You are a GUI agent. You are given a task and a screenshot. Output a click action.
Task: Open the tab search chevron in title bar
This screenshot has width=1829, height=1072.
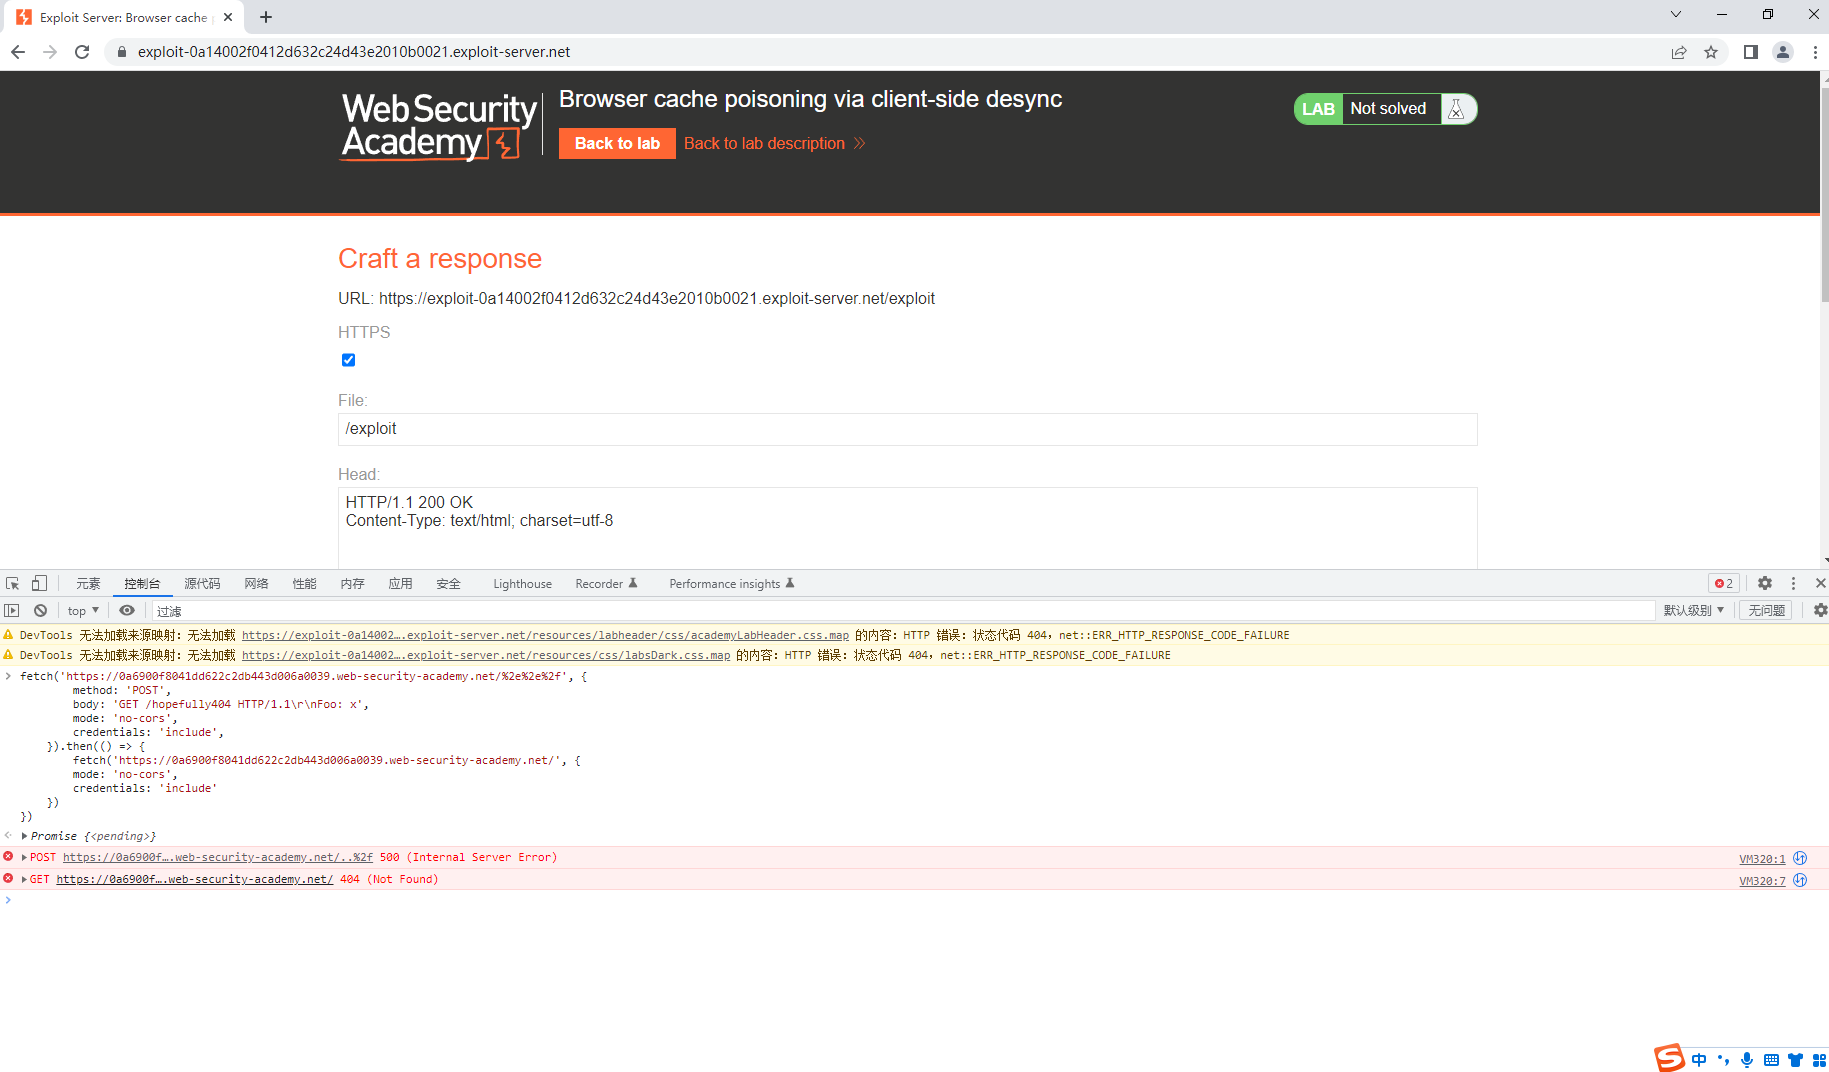(x=1676, y=14)
